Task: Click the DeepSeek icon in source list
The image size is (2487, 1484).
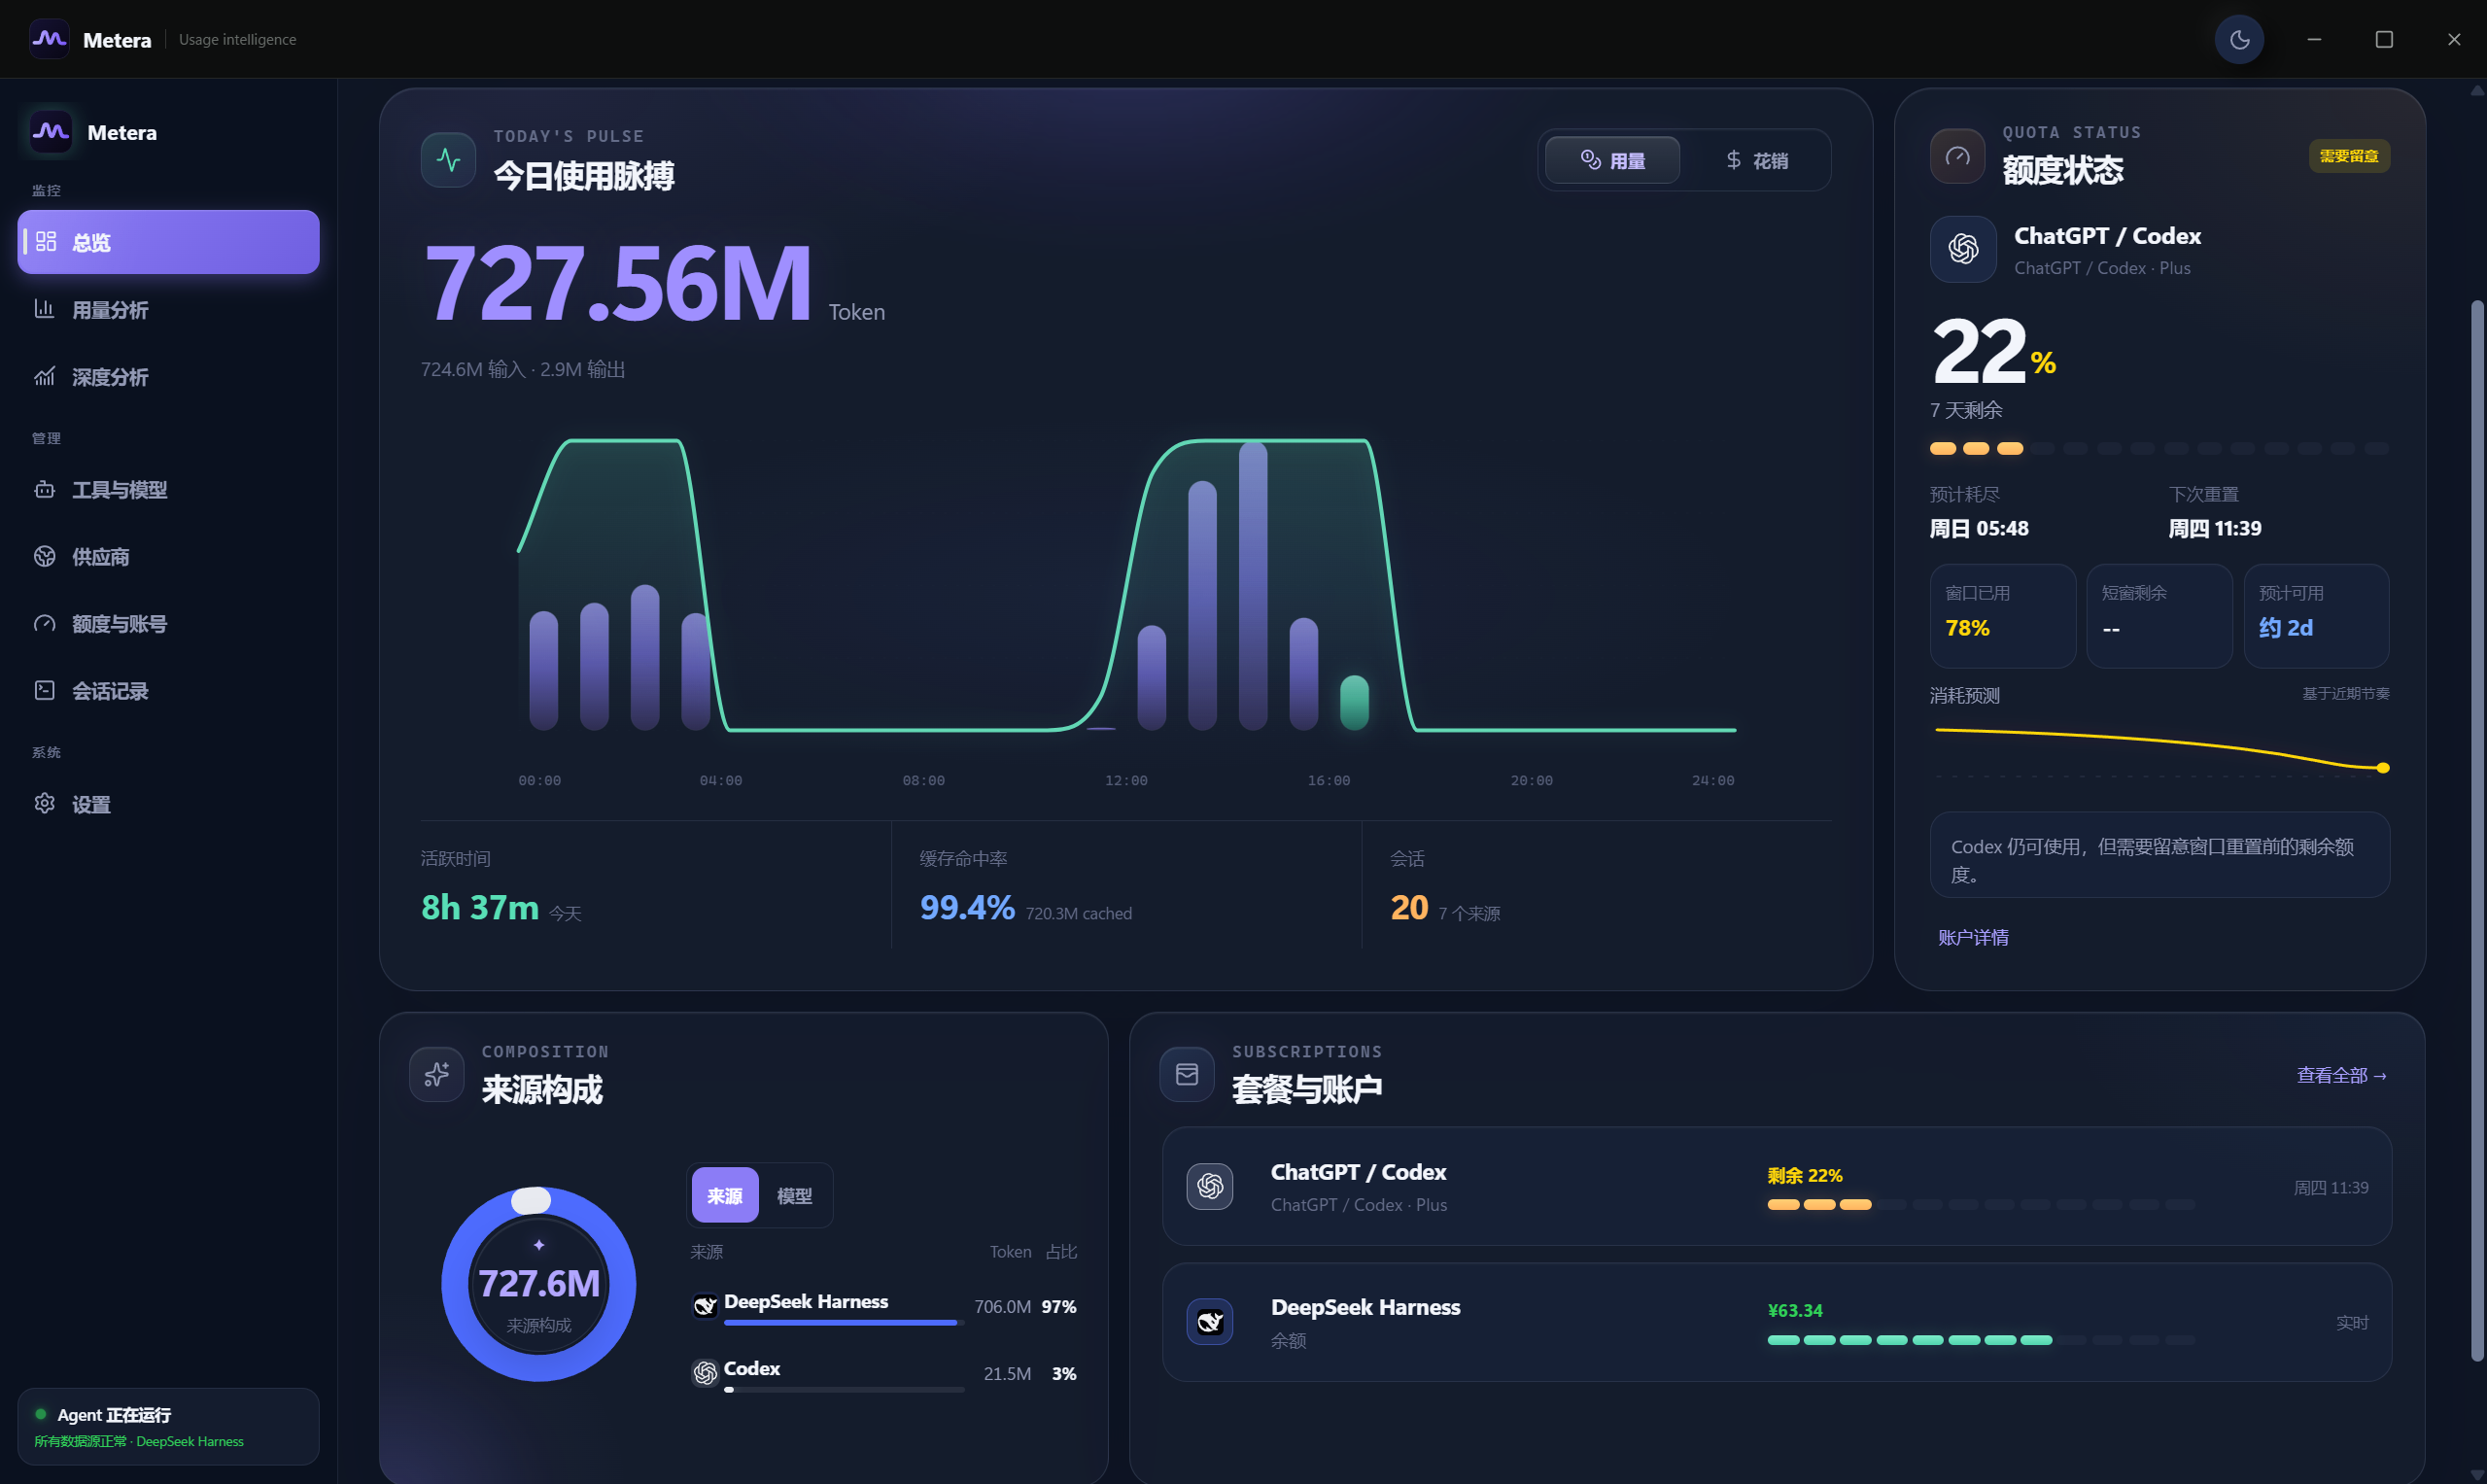Action: tap(705, 1305)
